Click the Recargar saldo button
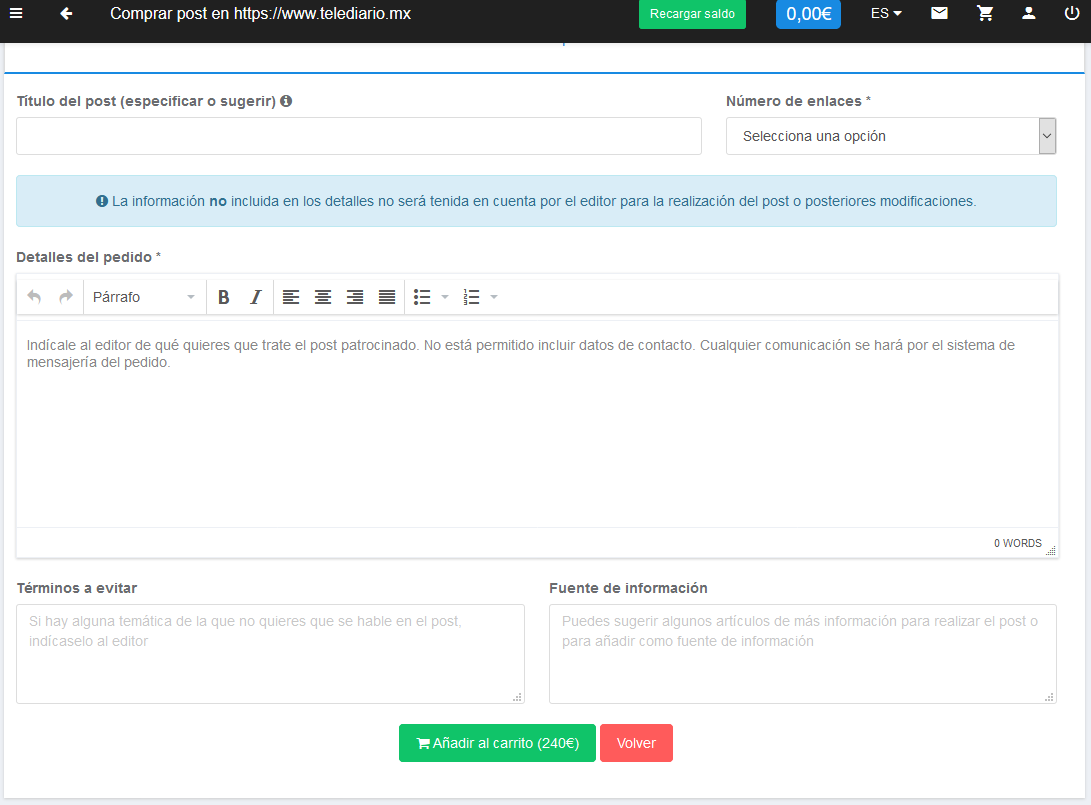The width and height of the screenshot is (1091, 805). click(x=692, y=15)
